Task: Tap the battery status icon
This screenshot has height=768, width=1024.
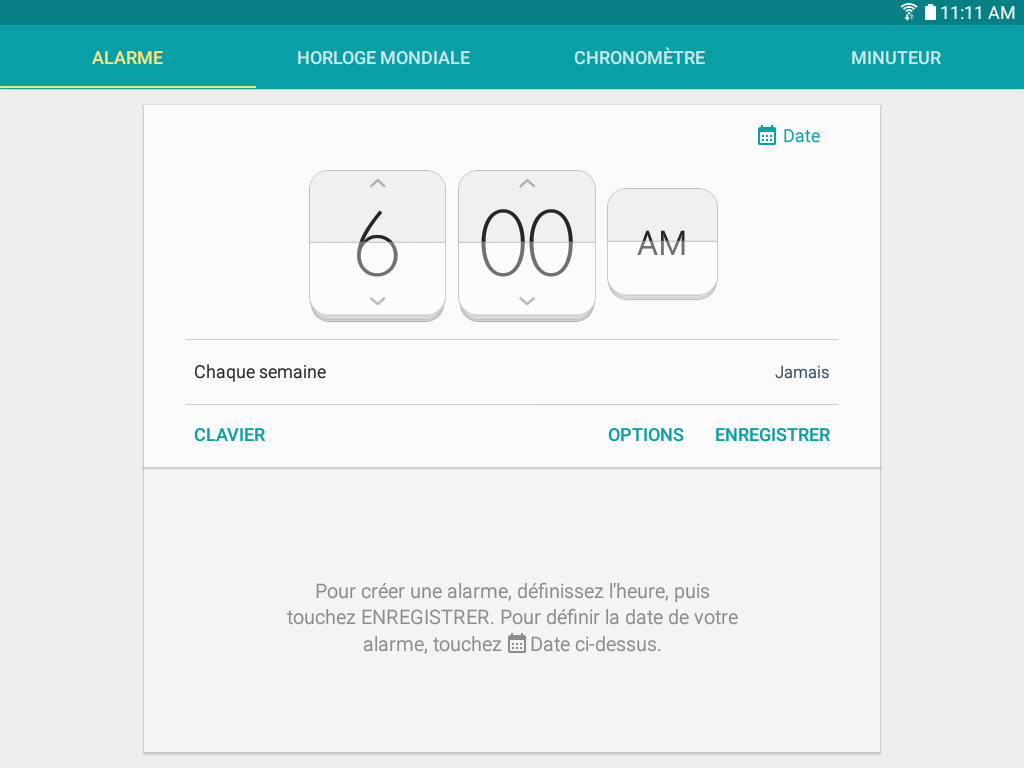Action: click(930, 12)
